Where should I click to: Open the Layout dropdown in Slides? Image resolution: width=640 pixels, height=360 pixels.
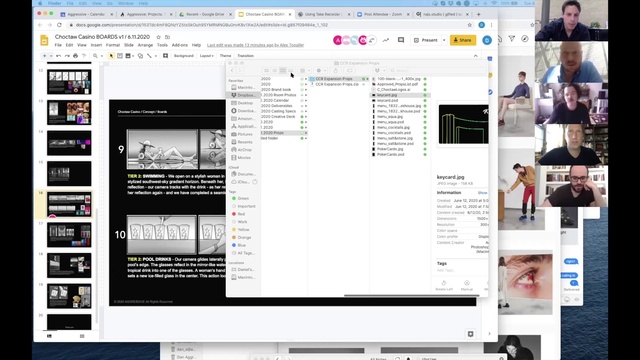coord(207,56)
